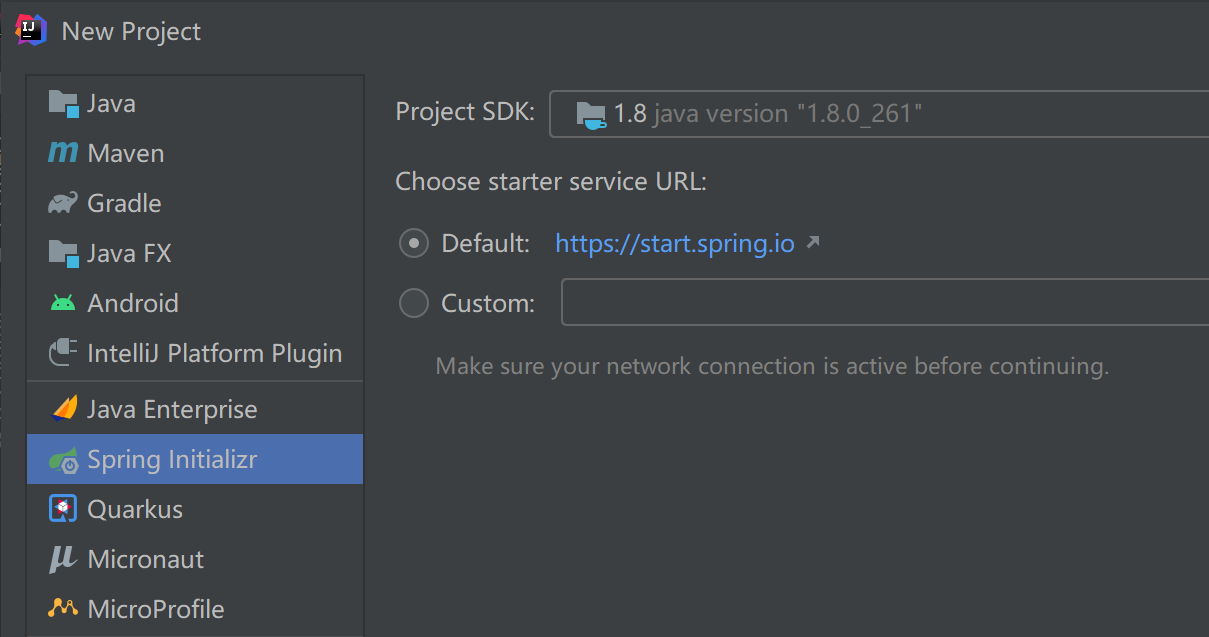This screenshot has height=637, width=1209.
Task: Click the JDK folder icon in SDK combo
Action: pyautogui.click(x=591, y=115)
